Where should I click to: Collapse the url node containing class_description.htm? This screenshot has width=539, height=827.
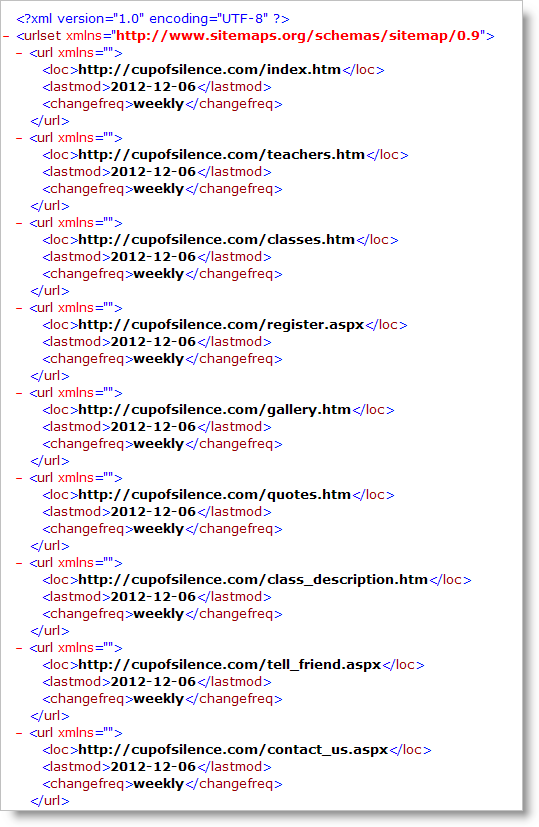pyautogui.click(x=20, y=563)
